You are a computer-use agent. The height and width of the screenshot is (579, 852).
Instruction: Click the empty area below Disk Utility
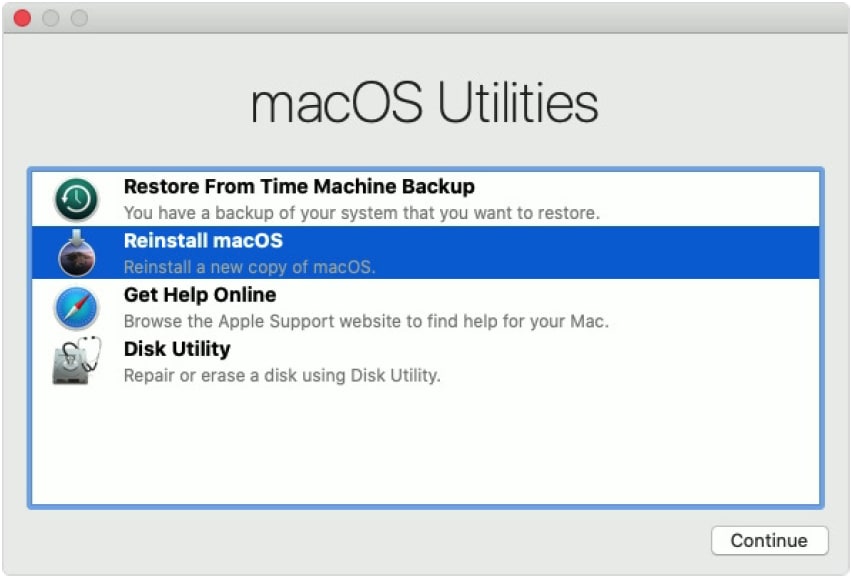pos(426,440)
